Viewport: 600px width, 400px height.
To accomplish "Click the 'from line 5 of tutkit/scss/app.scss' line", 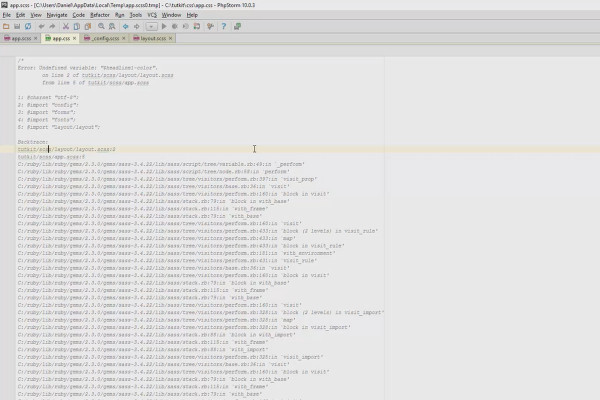I will tap(95, 83).
